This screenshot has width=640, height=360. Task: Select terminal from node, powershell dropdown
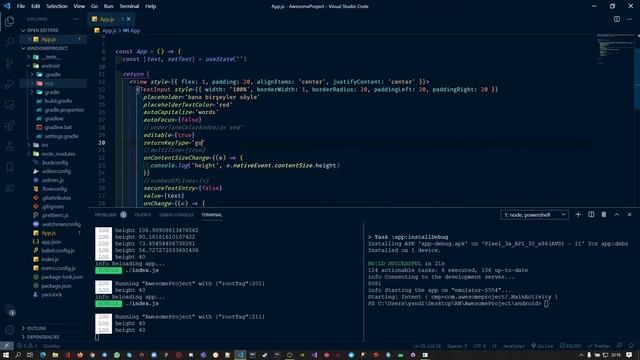point(534,215)
